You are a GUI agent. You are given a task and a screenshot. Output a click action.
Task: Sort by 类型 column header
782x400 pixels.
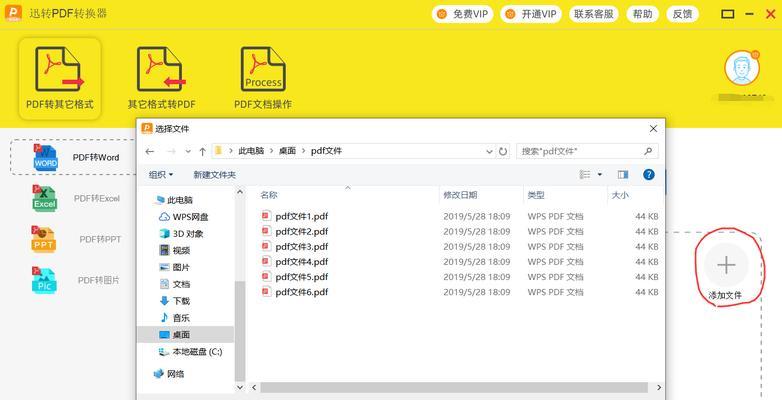click(536, 195)
